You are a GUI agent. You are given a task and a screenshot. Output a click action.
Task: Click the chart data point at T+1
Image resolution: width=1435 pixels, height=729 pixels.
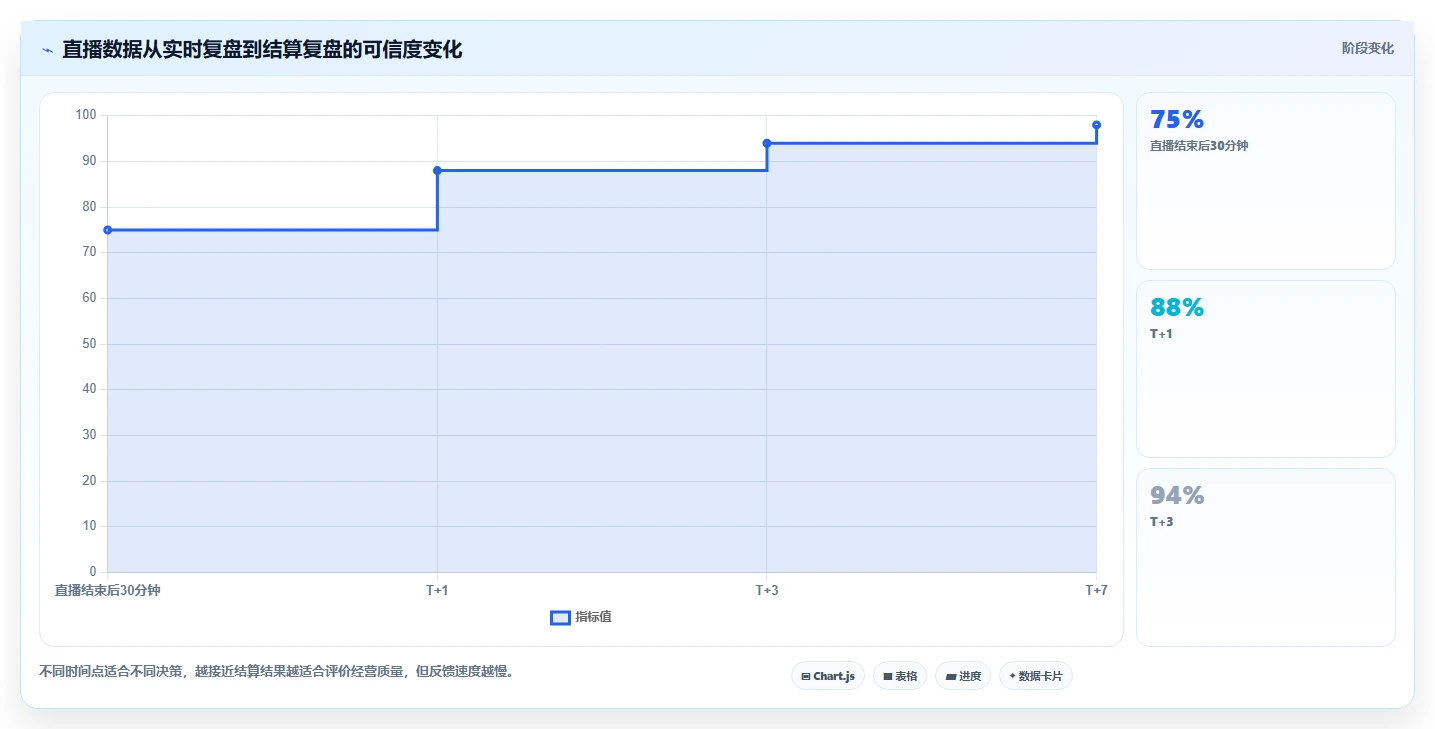click(x=437, y=170)
